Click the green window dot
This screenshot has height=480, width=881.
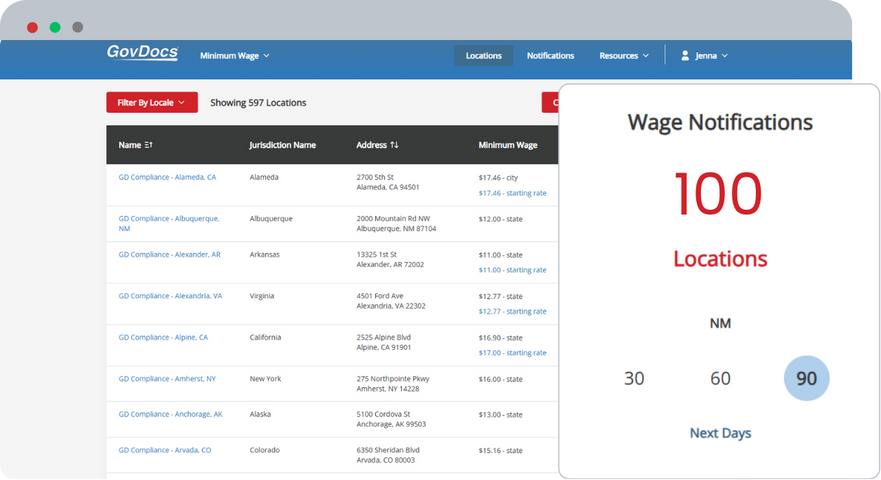coord(55,27)
